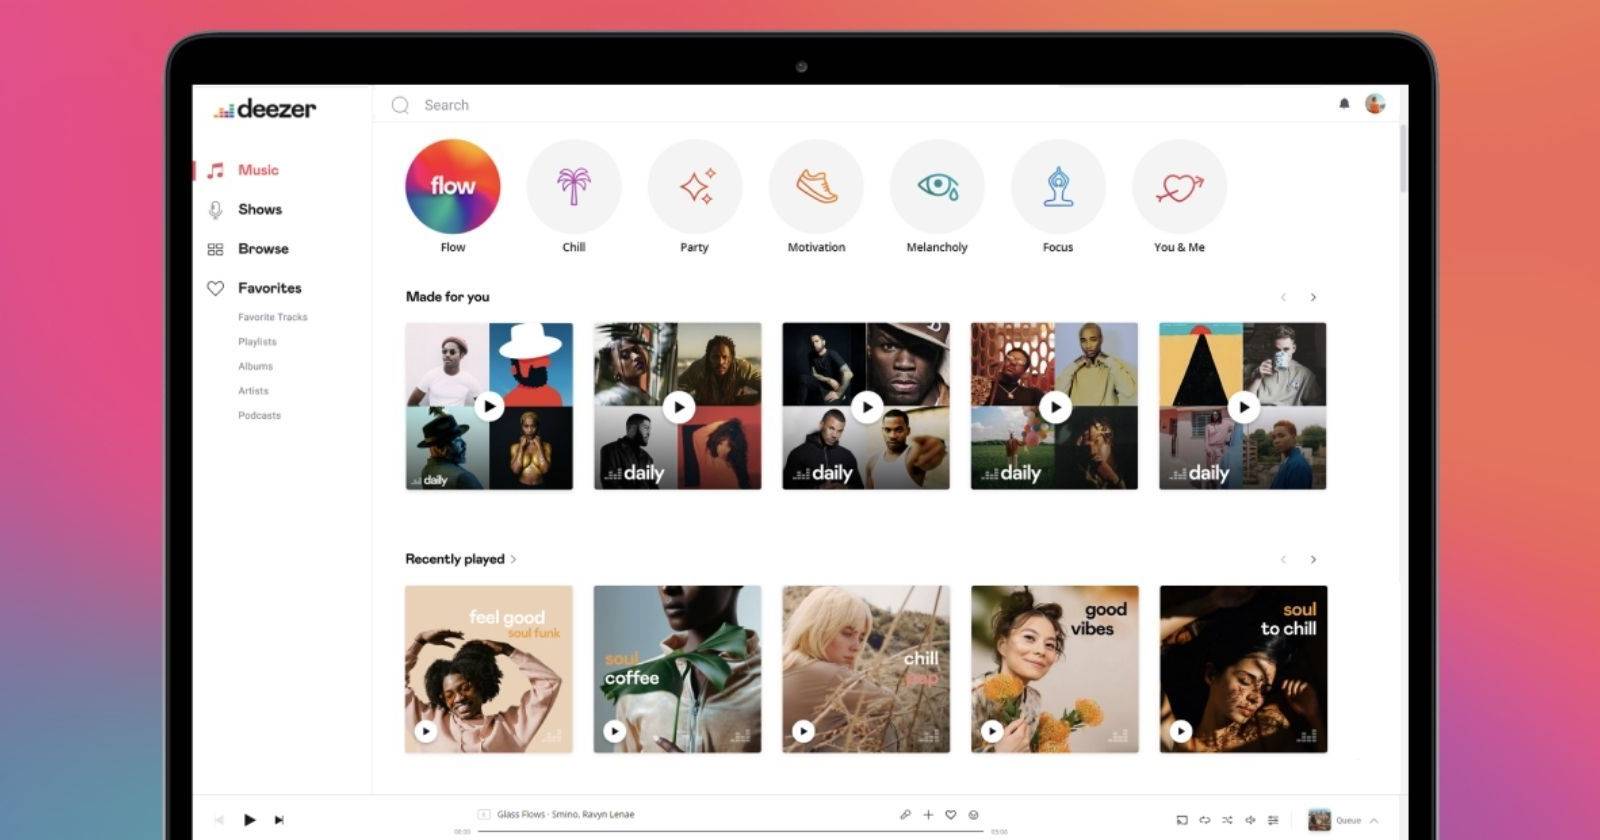Play feel good soul funk playlist
The image size is (1600, 840).
click(x=426, y=731)
